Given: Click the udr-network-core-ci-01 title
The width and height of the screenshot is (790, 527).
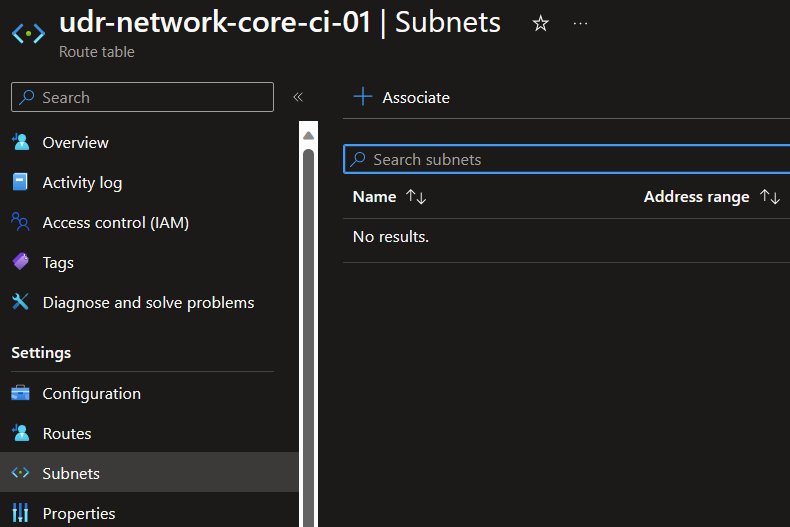Looking at the screenshot, I should (x=215, y=23).
